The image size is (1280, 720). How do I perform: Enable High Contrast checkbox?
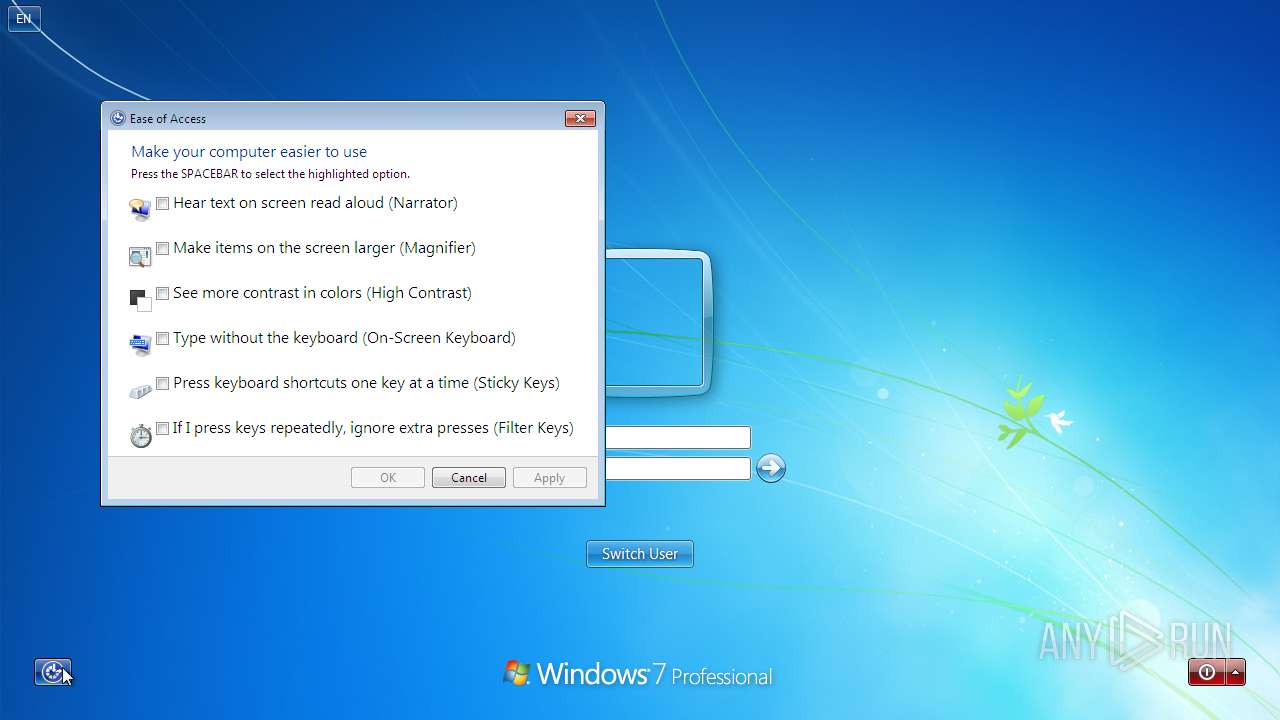click(x=162, y=293)
